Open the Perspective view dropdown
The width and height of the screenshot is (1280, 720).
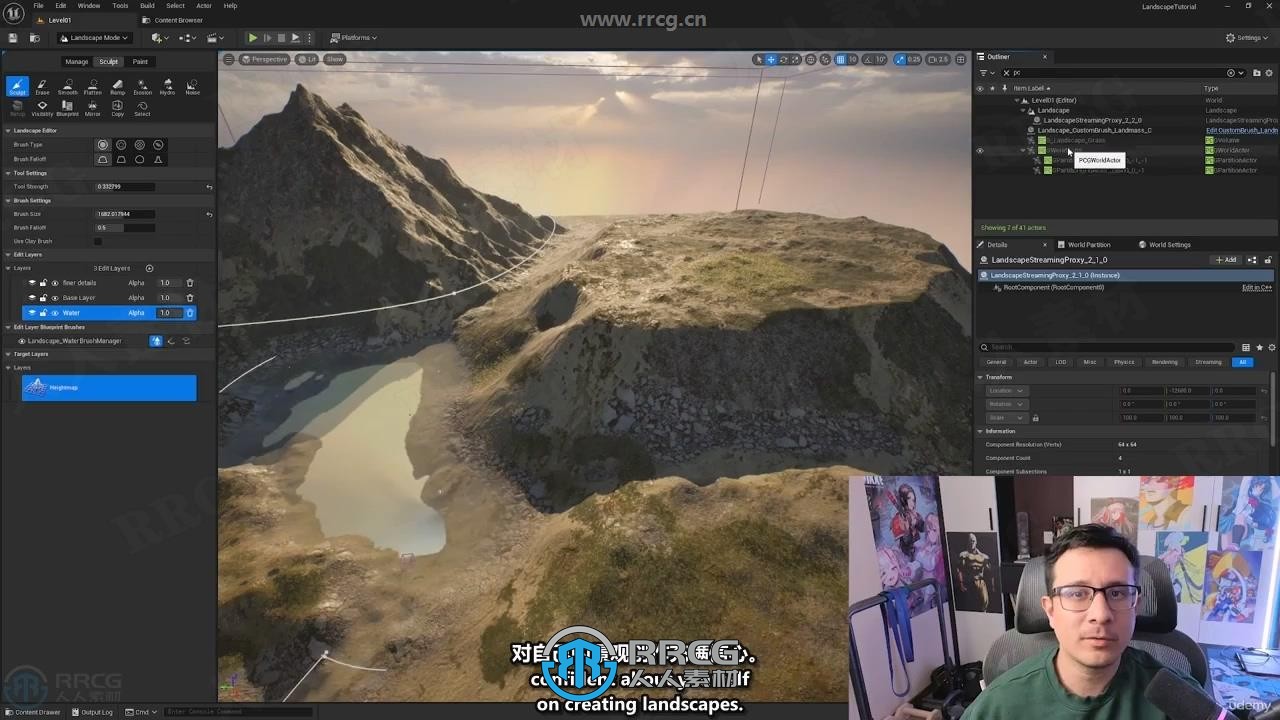pyautogui.click(x=264, y=59)
